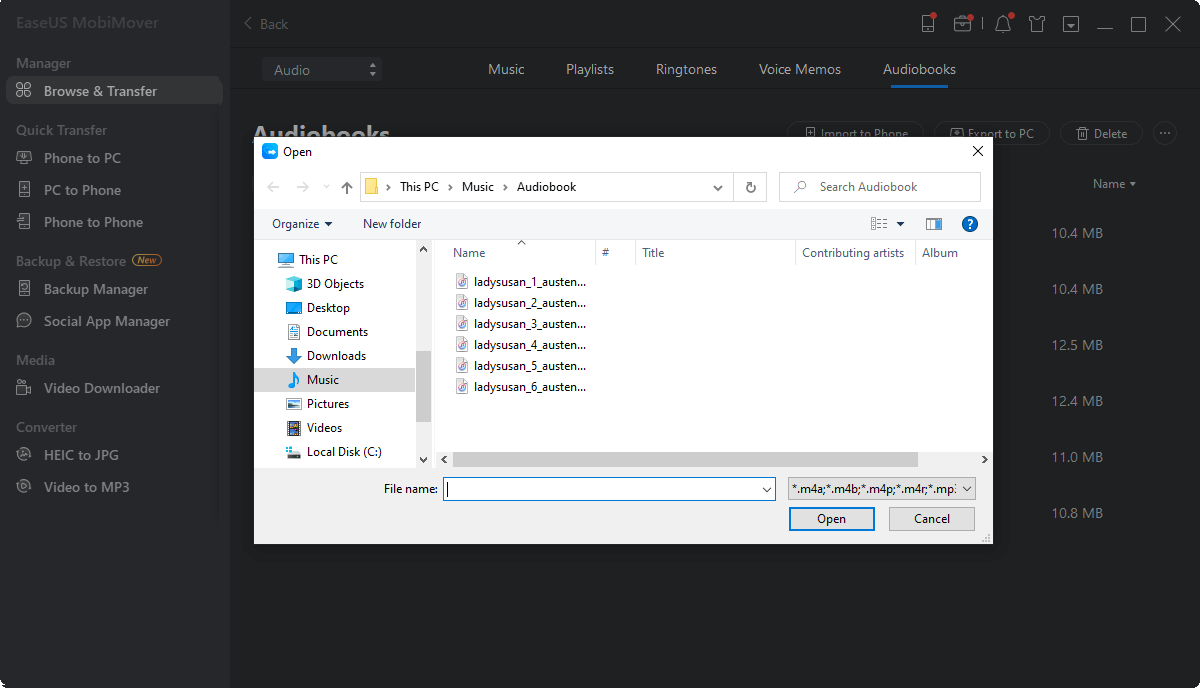Select Browse & Transfer in sidebar

[x=114, y=91]
